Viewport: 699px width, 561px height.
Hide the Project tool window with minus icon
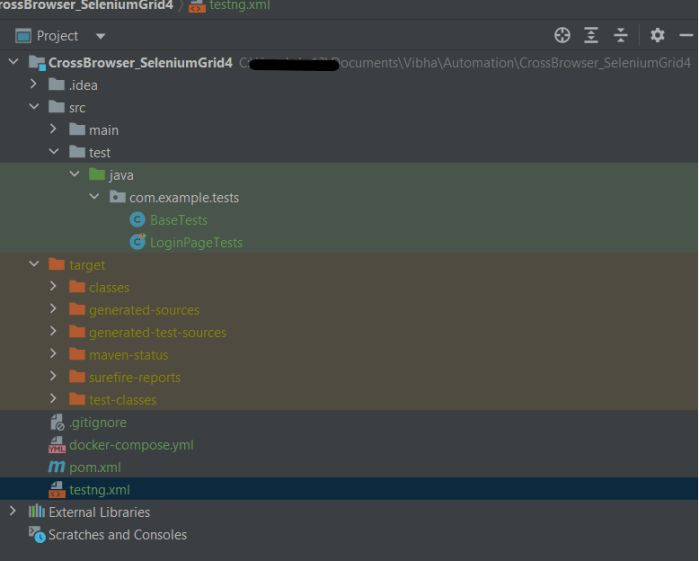686,35
